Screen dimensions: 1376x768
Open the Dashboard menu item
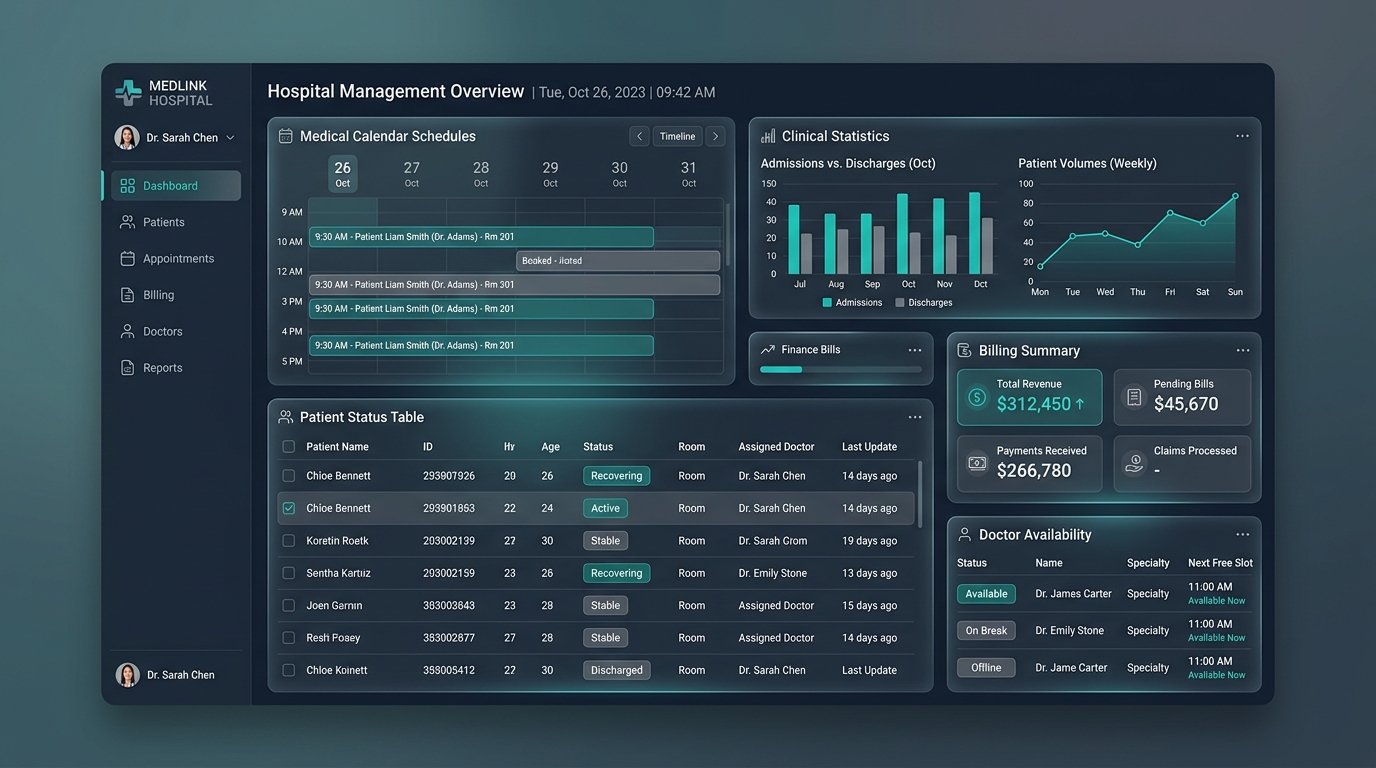[x=175, y=186]
